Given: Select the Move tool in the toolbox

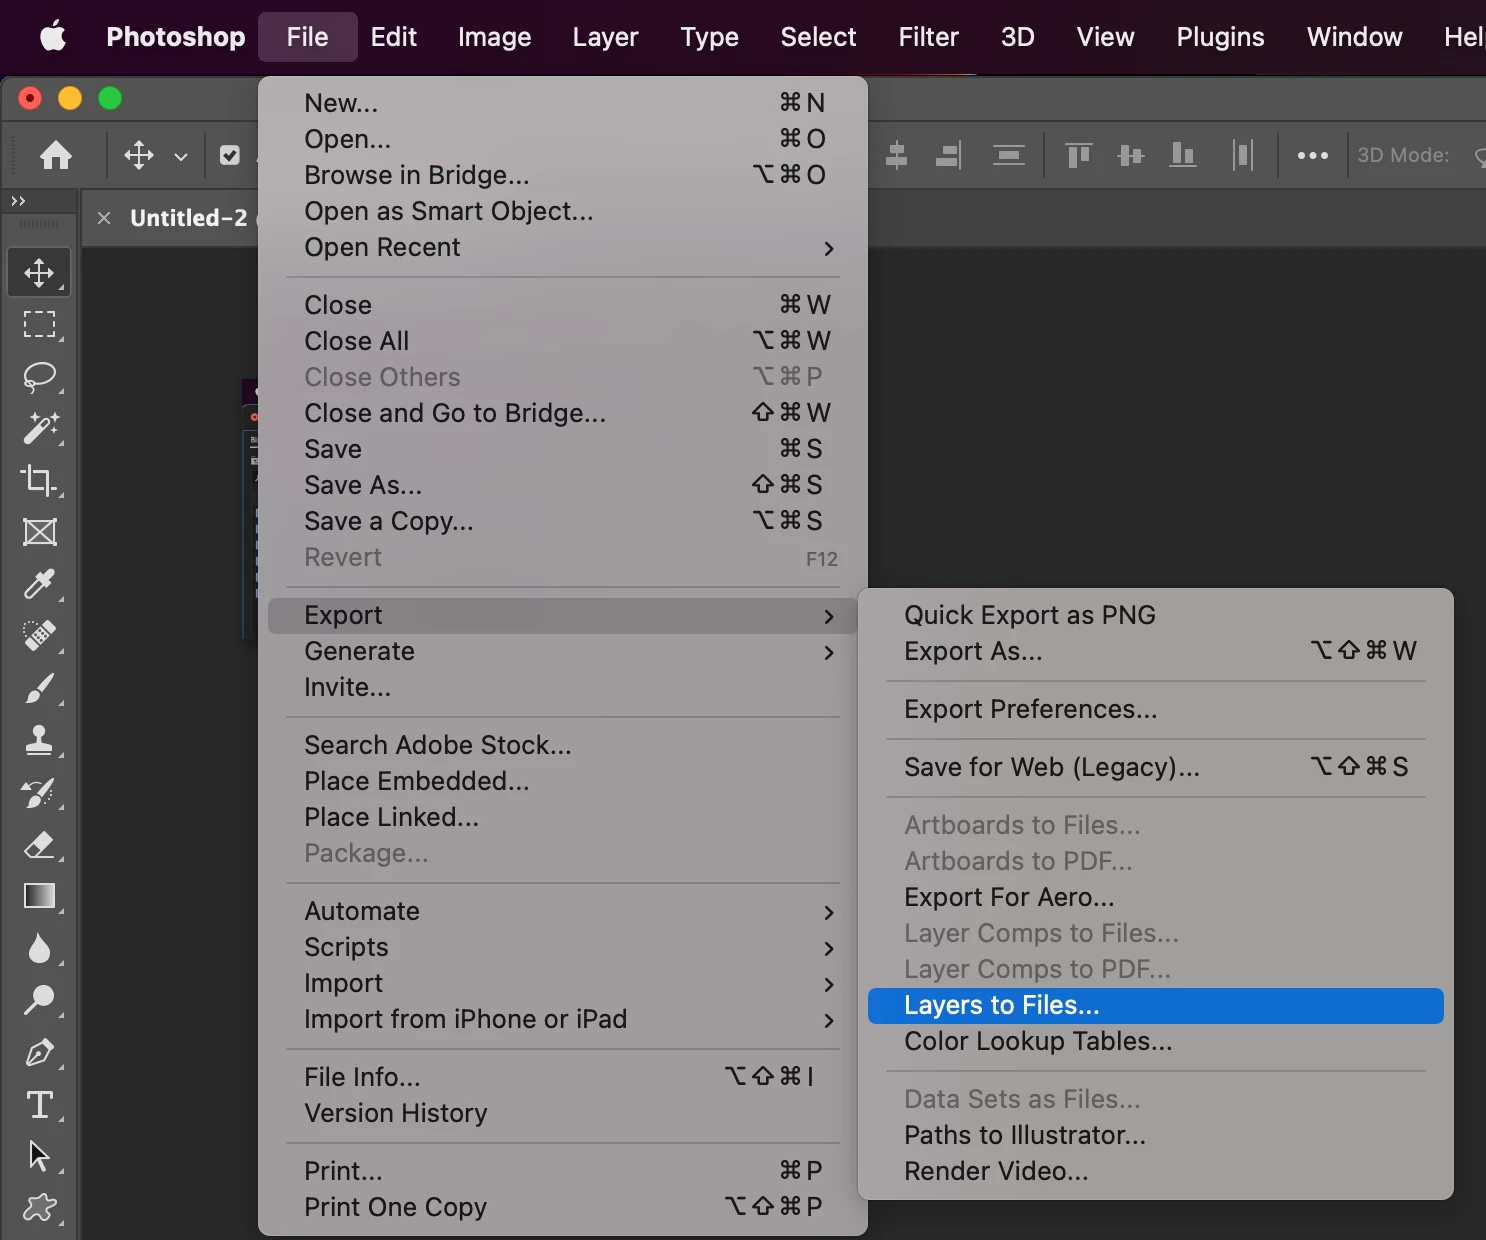Looking at the screenshot, I should [x=39, y=272].
